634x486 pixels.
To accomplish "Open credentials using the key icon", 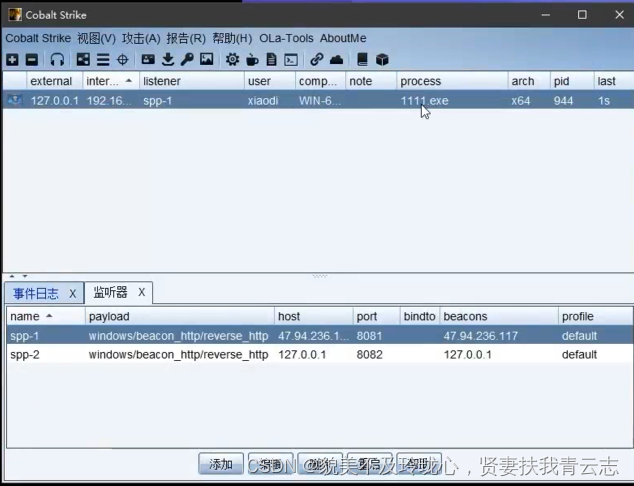I will 187,60.
